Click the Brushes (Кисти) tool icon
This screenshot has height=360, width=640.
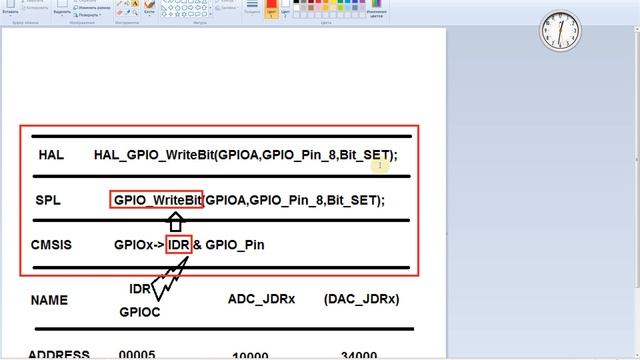tap(149, 4)
